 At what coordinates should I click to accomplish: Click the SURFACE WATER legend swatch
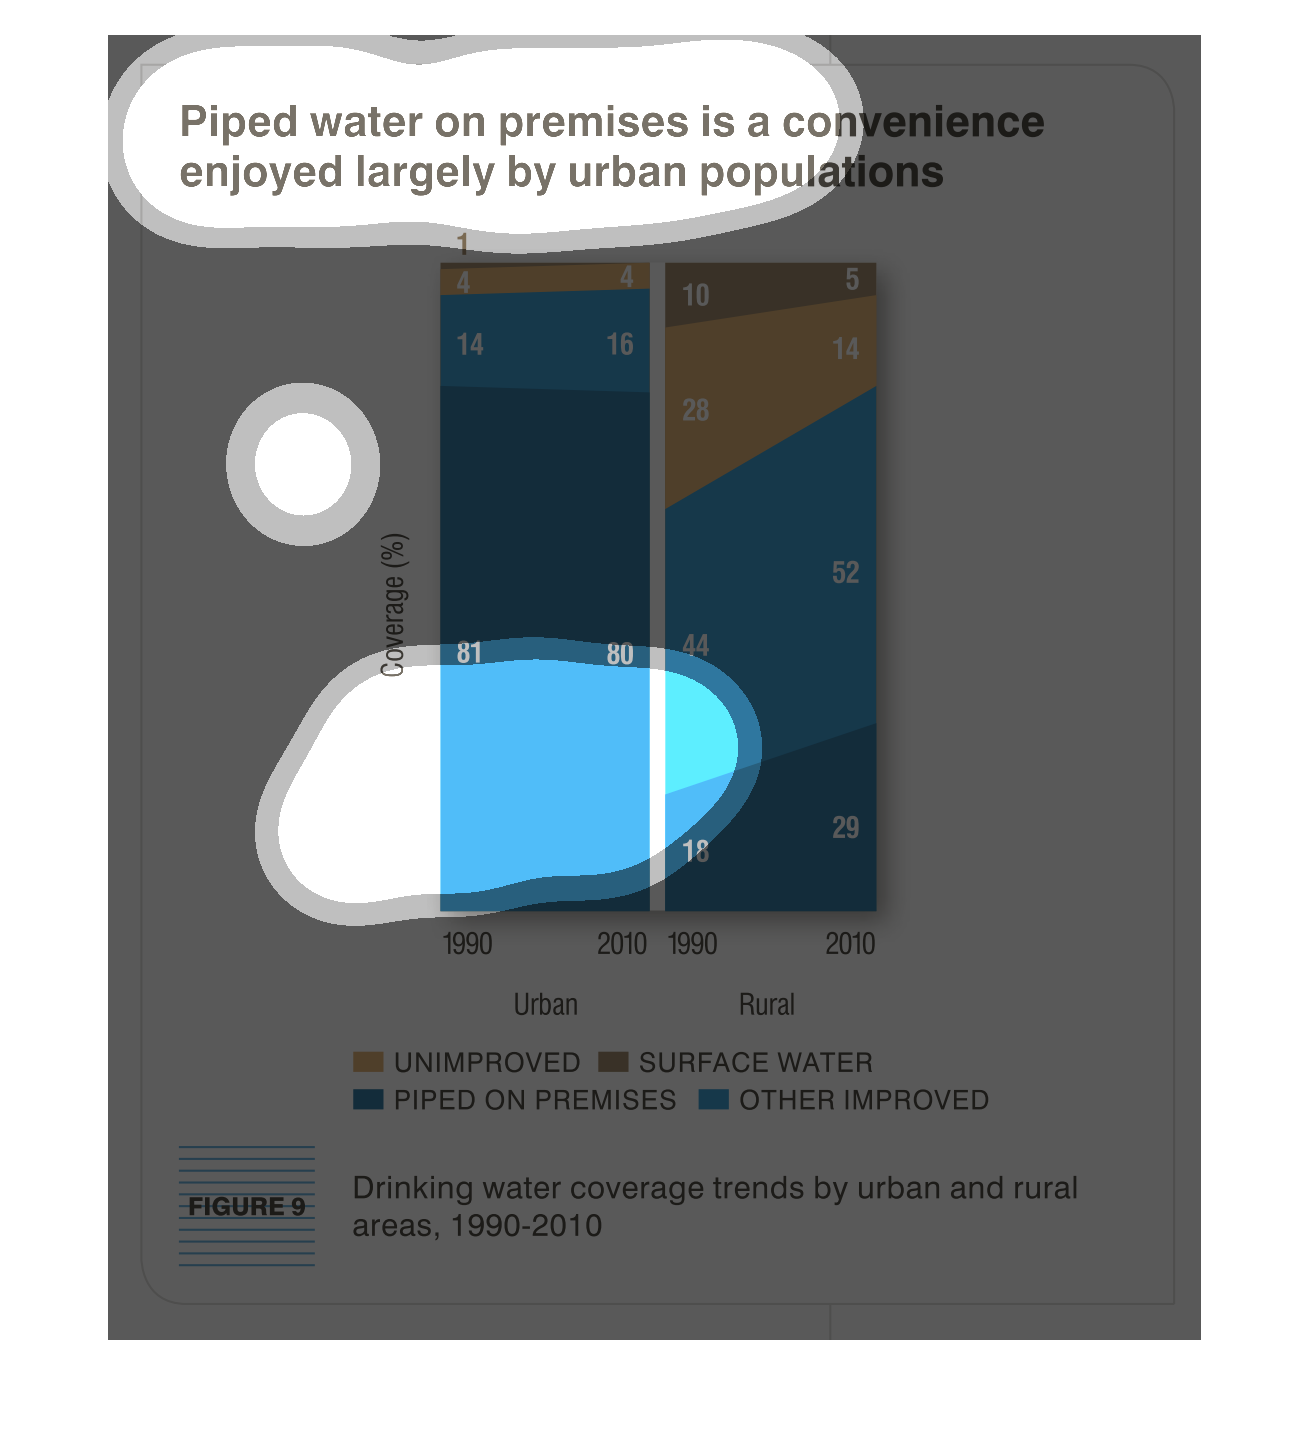click(x=613, y=1062)
